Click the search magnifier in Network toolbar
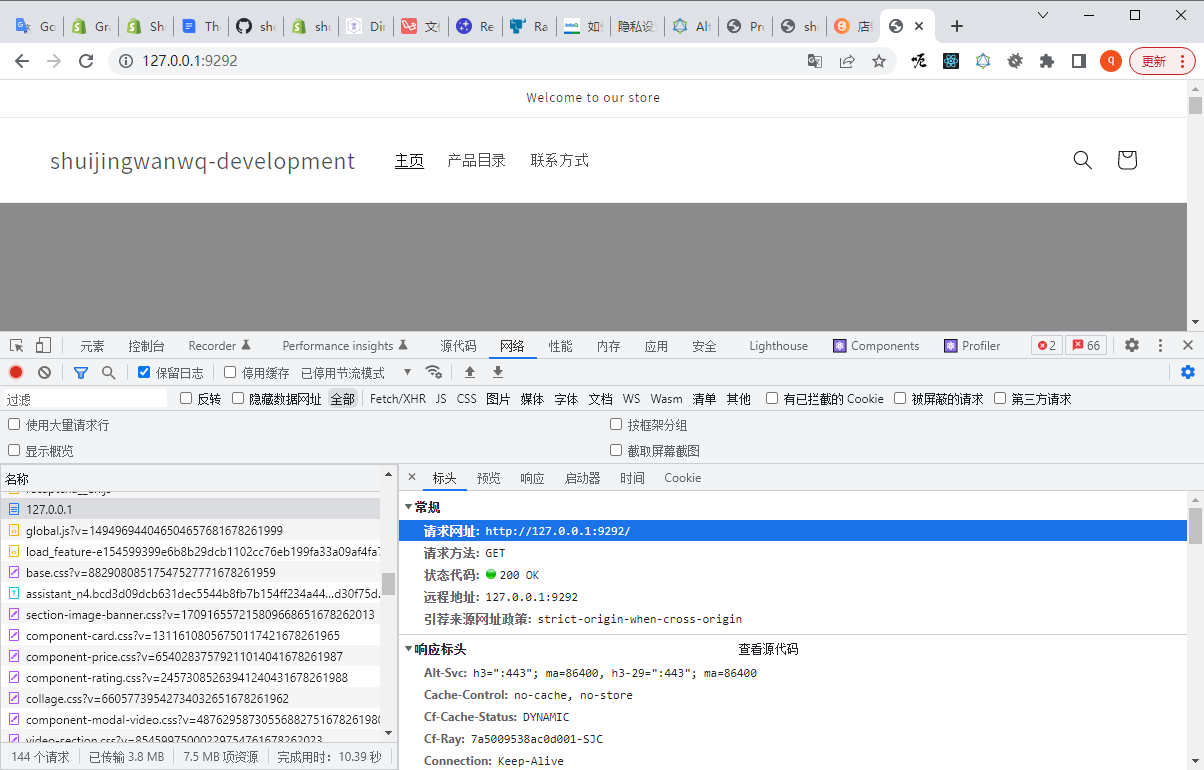 tap(108, 372)
